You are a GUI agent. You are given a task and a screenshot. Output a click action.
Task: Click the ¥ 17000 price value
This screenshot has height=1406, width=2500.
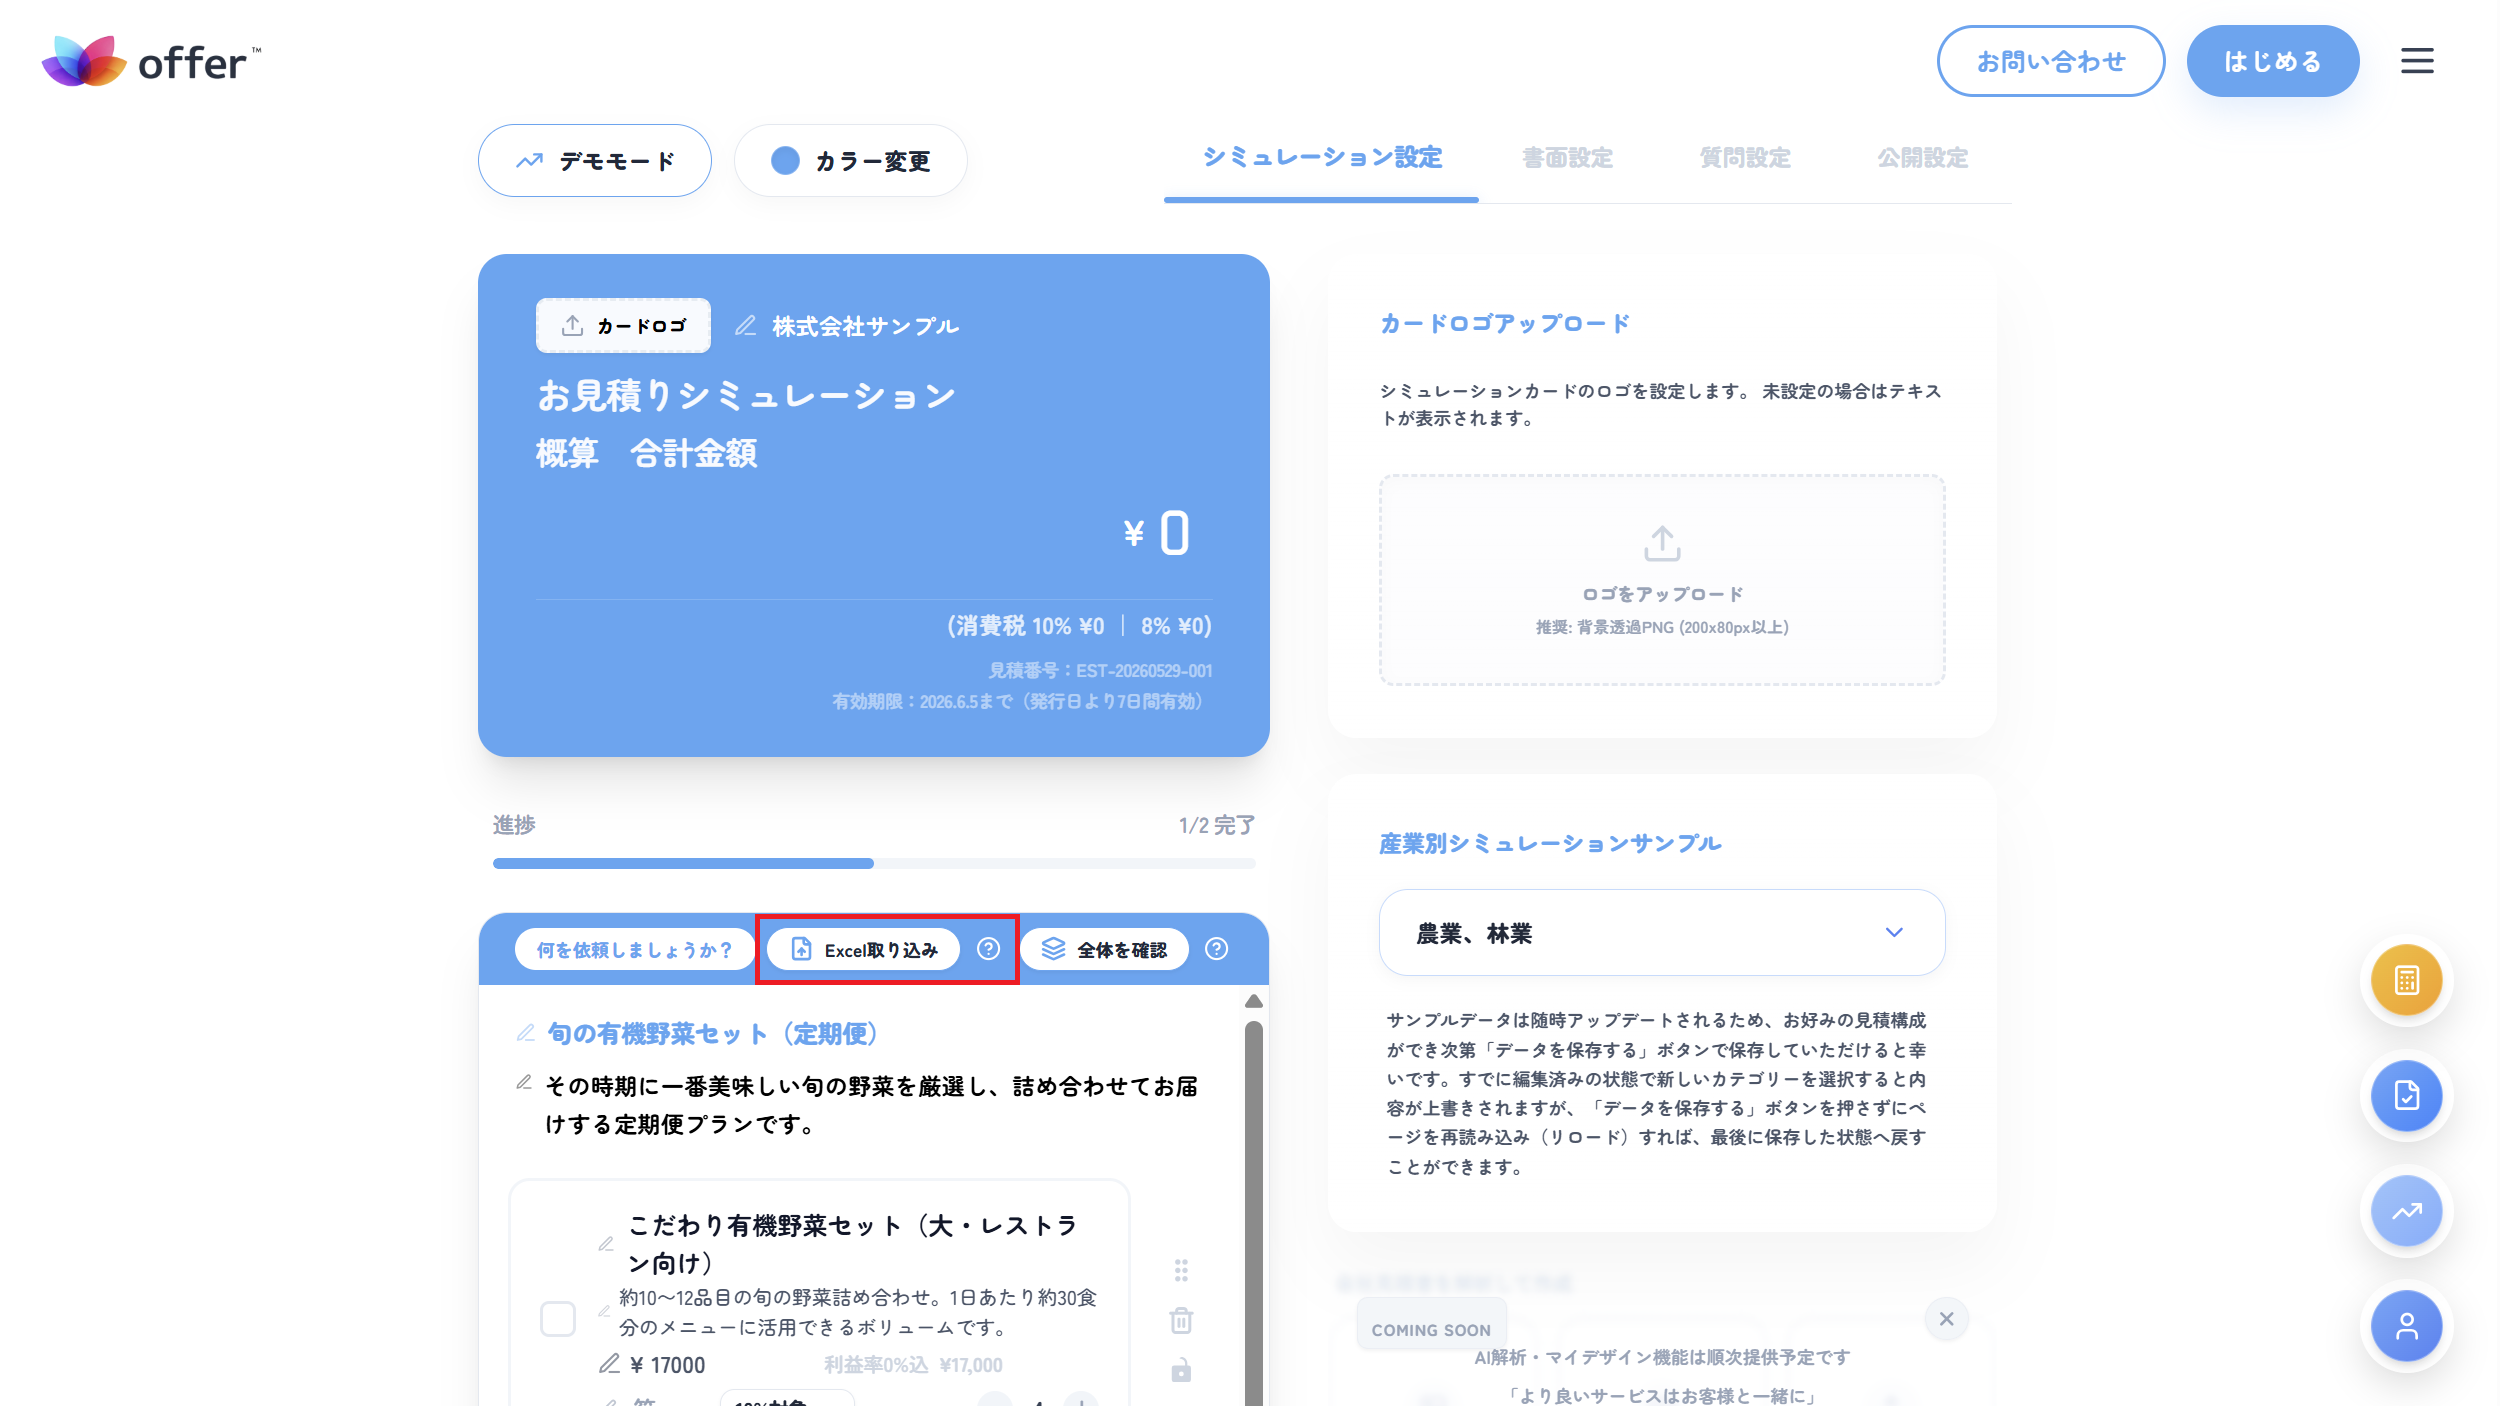[x=668, y=1365]
